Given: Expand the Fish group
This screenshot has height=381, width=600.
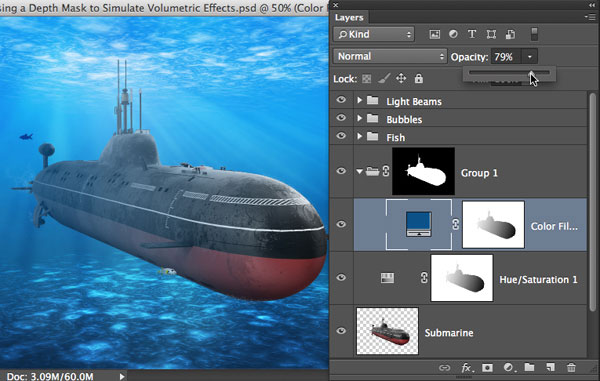Looking at the screenshot, I should pos(359,136).
